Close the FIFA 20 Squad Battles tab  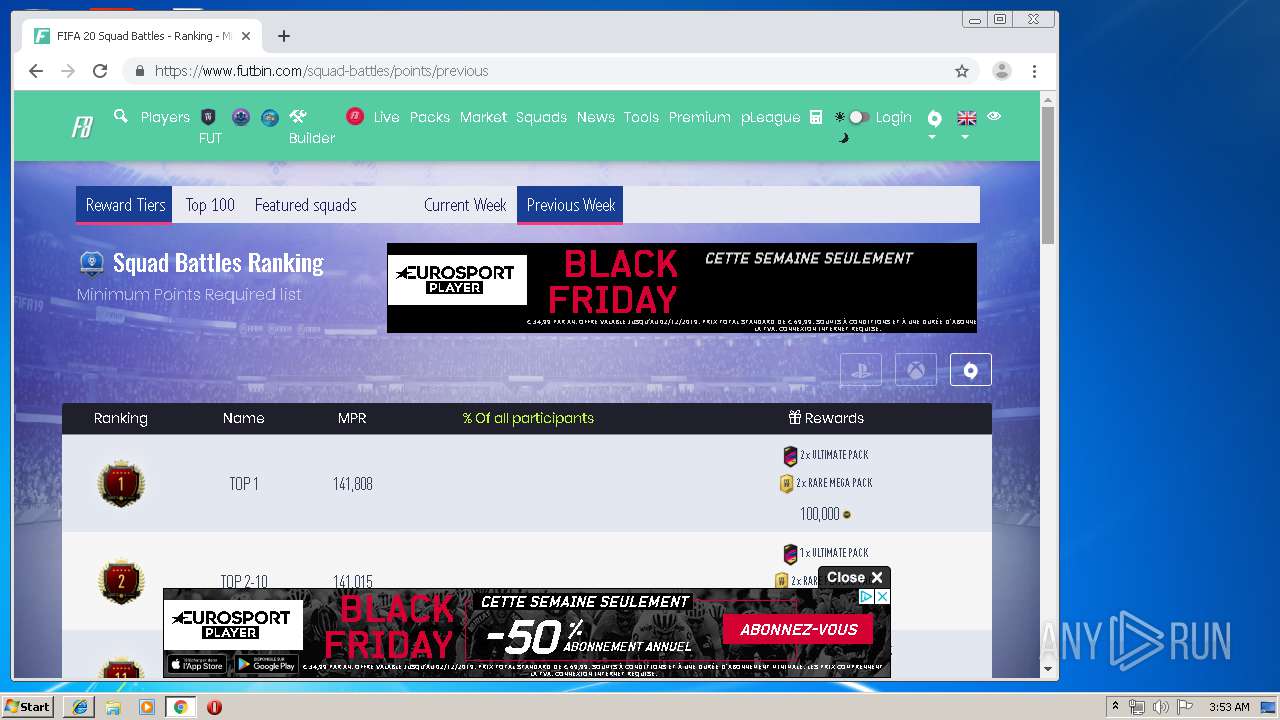[x=246, y=36]
